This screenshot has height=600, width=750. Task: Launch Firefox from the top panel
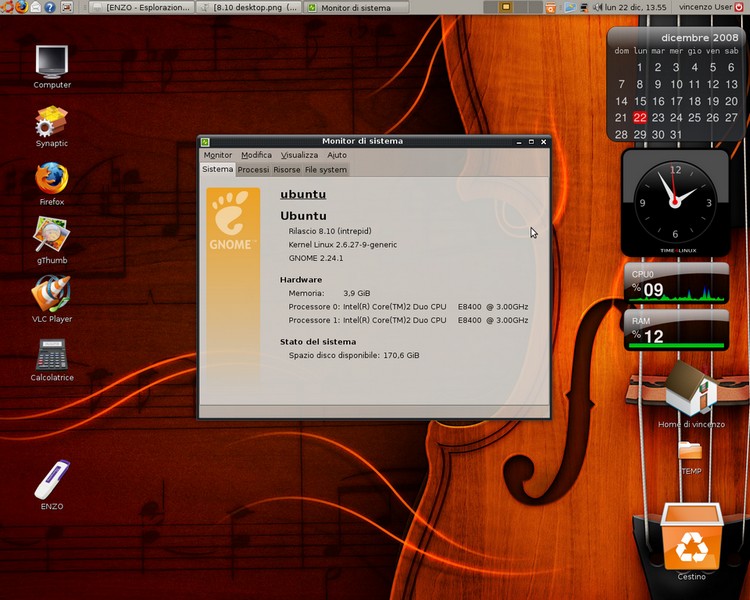pos(21,7)
